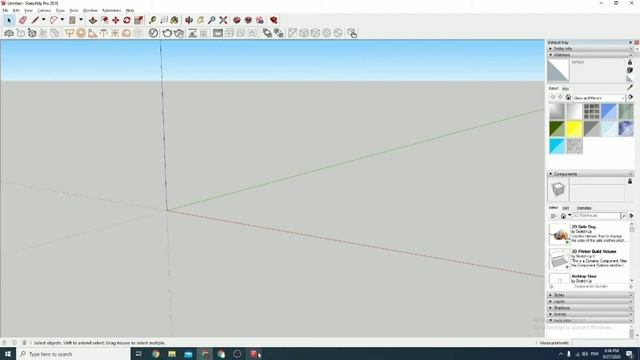Open the V-Ray Asset Editor
The width and height of the screenshot is (640, 360).
coord(153,33)
